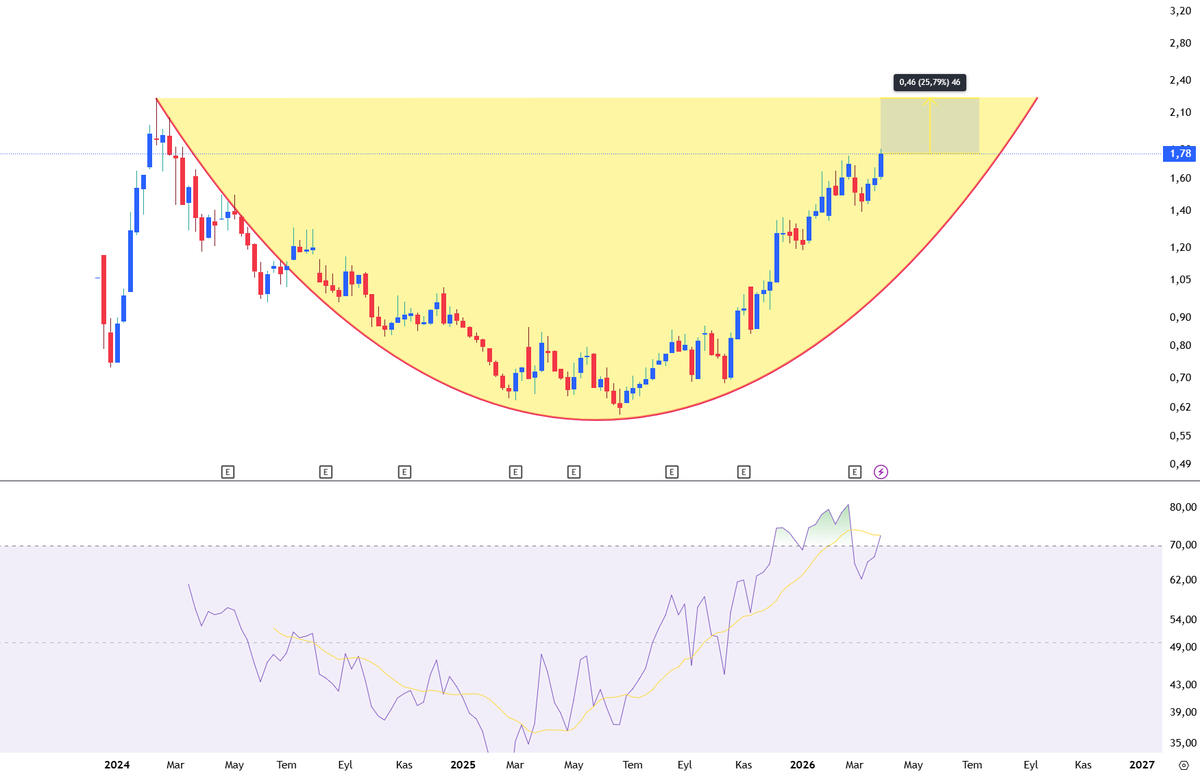Click the 2026 year label on time axis
This screenshot has width=1200, height=776.
point(802,764)
